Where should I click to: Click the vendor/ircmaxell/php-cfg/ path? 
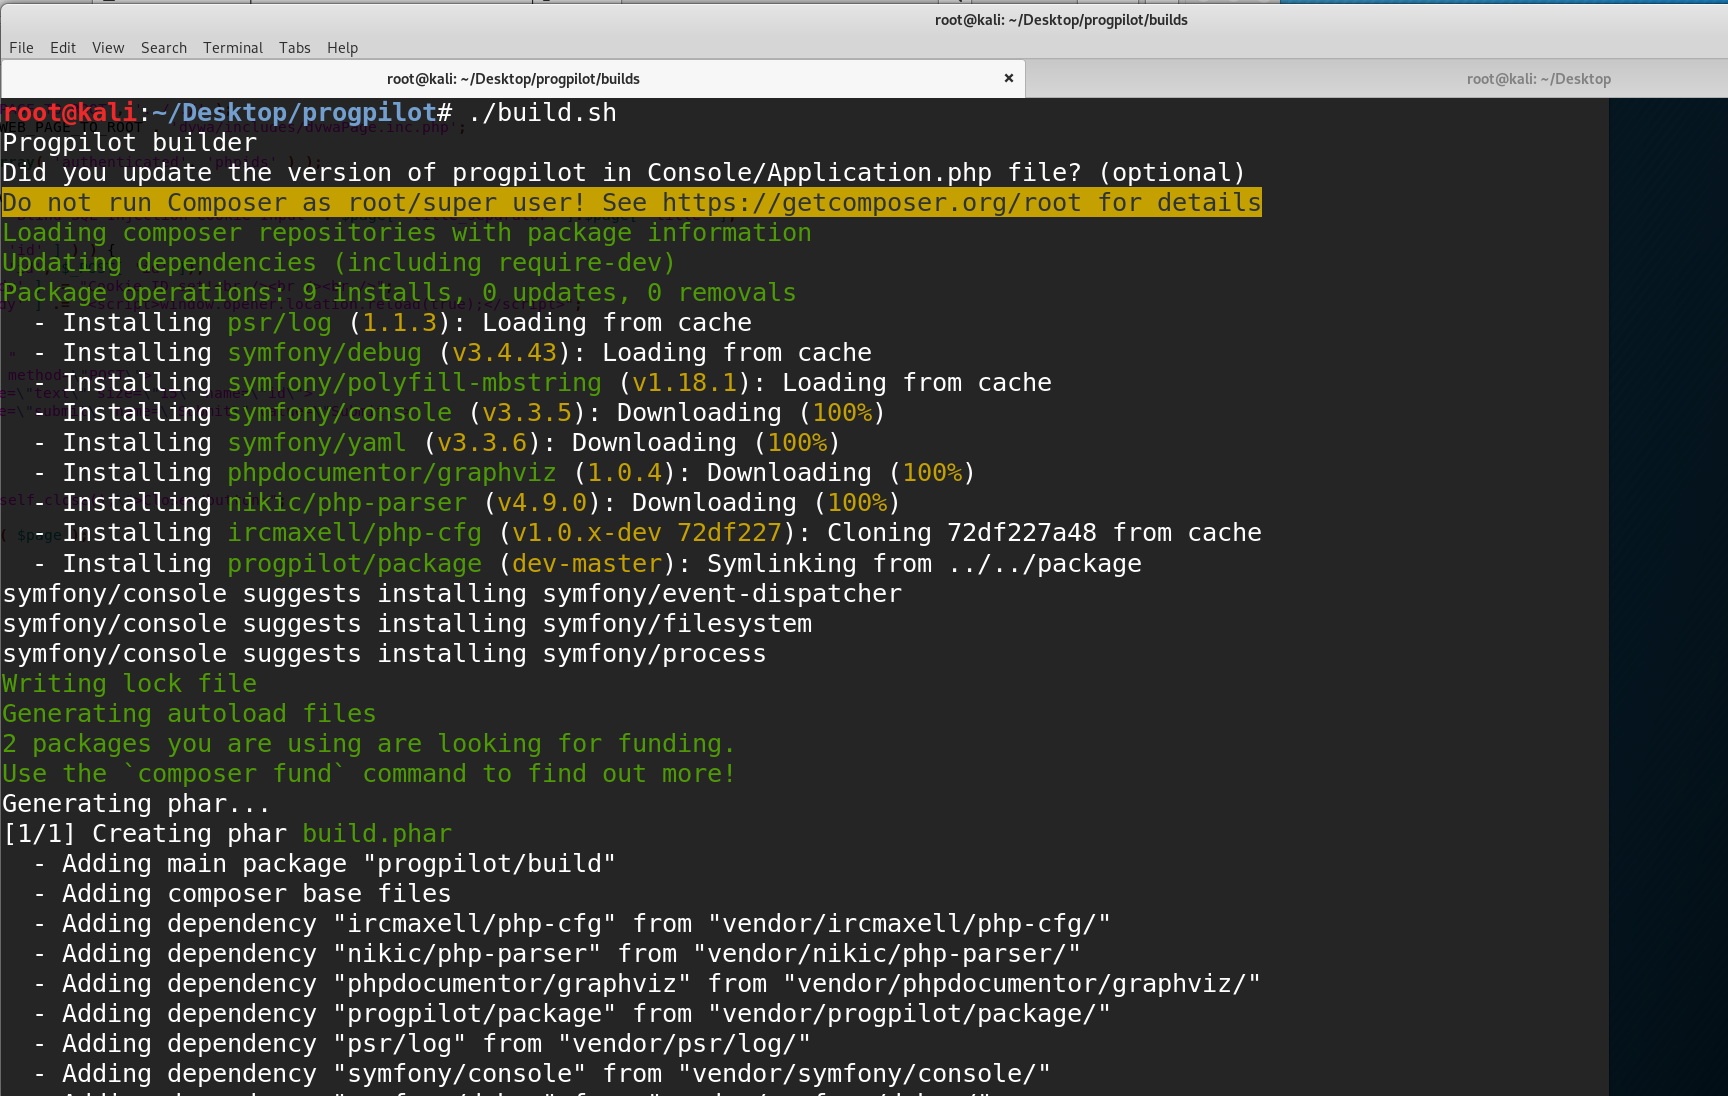(909, 924)
